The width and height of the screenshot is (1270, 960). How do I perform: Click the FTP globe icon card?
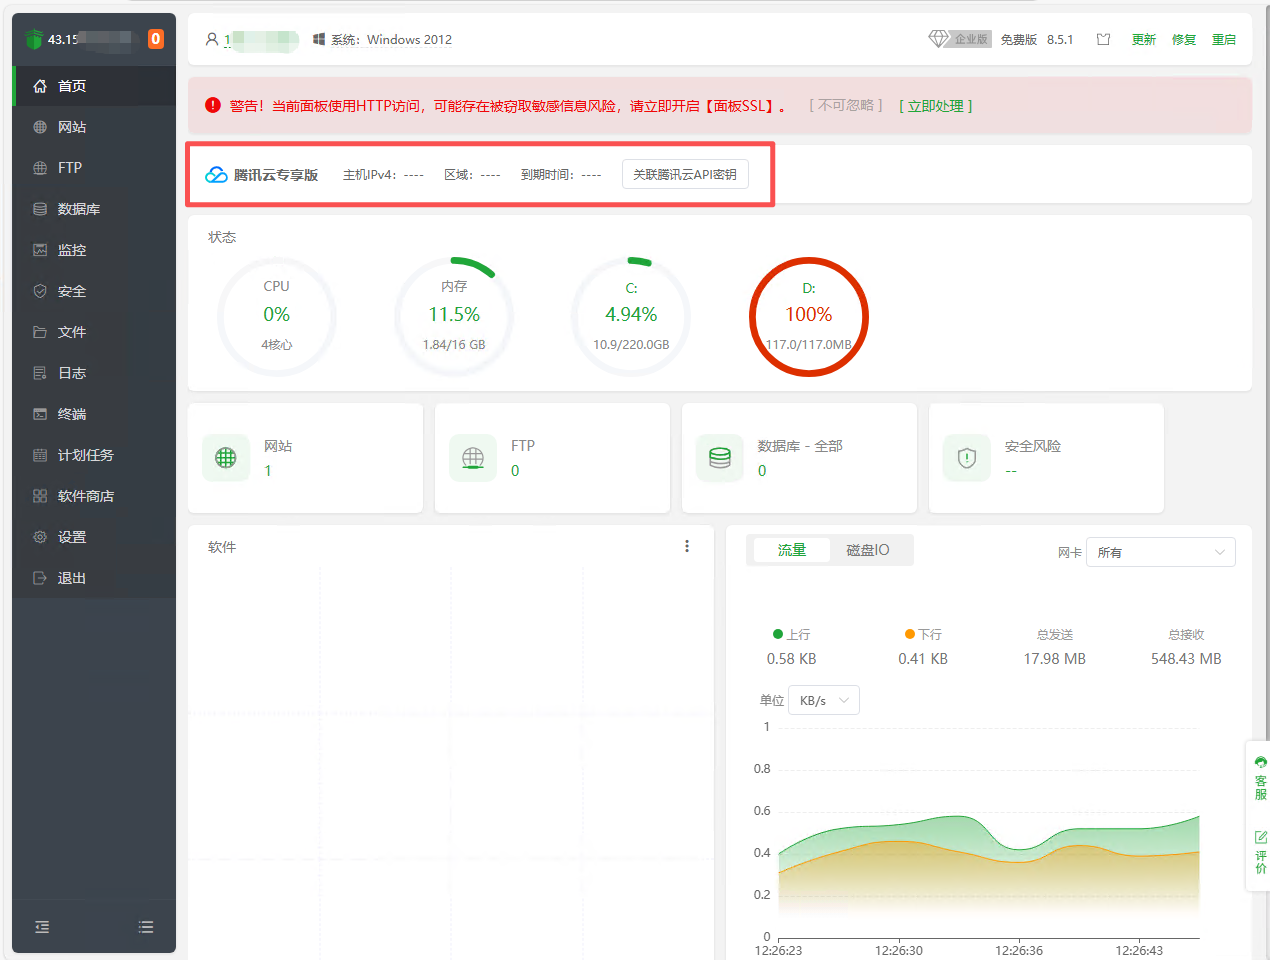coord(473,458)
